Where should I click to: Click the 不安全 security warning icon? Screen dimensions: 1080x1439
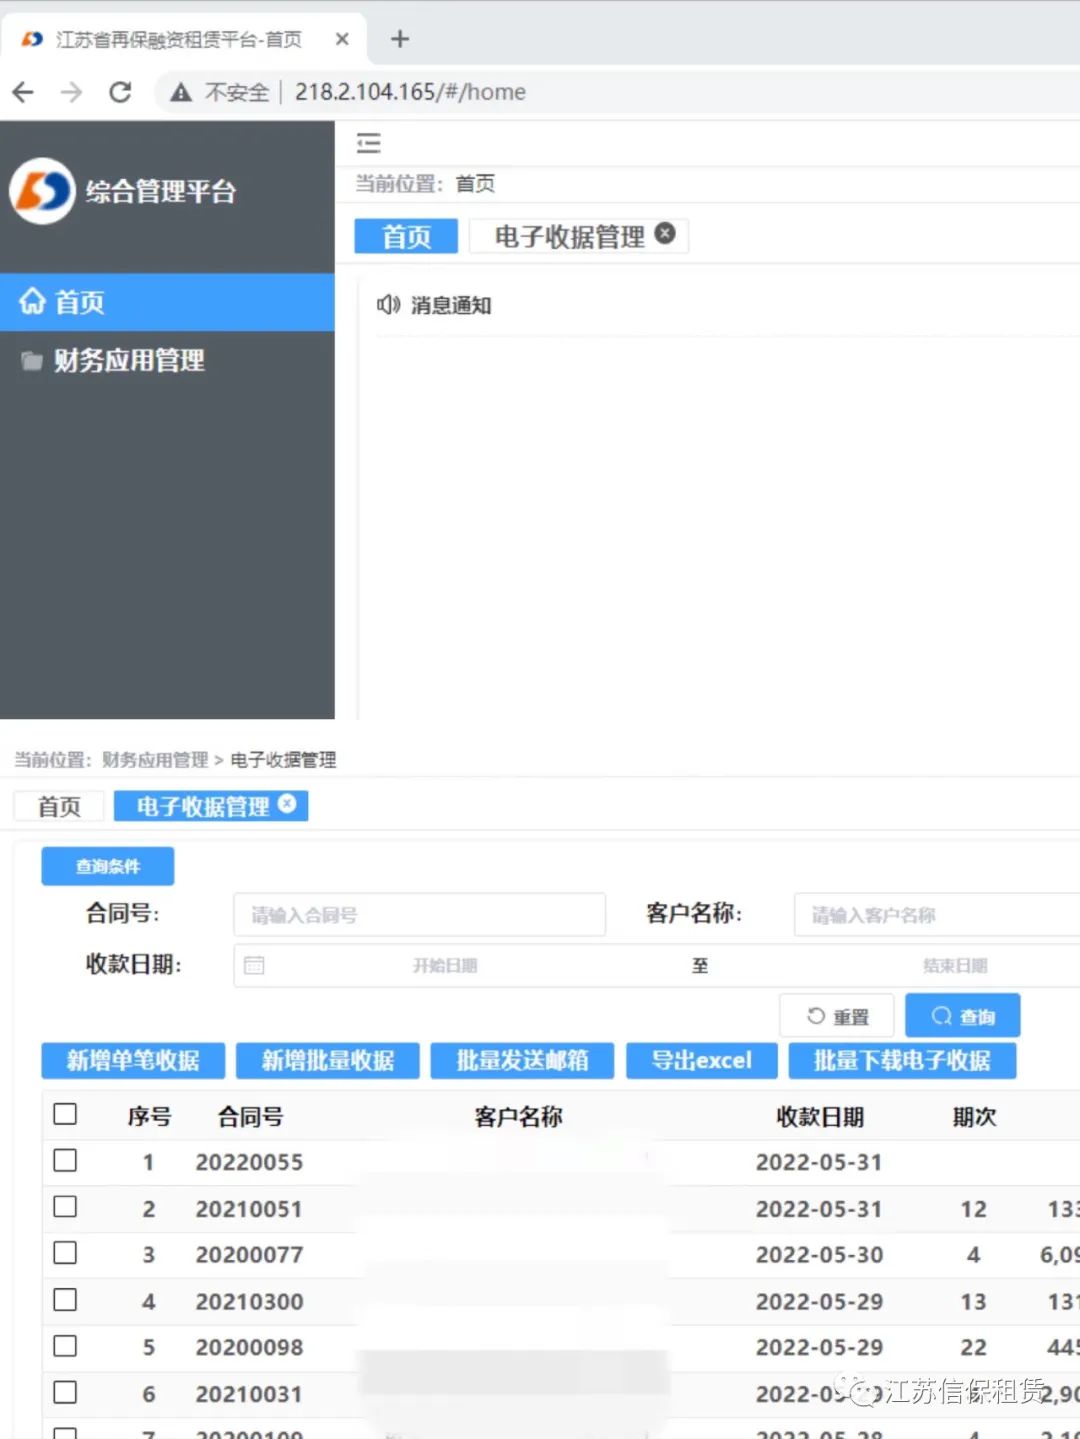[181, 92]
